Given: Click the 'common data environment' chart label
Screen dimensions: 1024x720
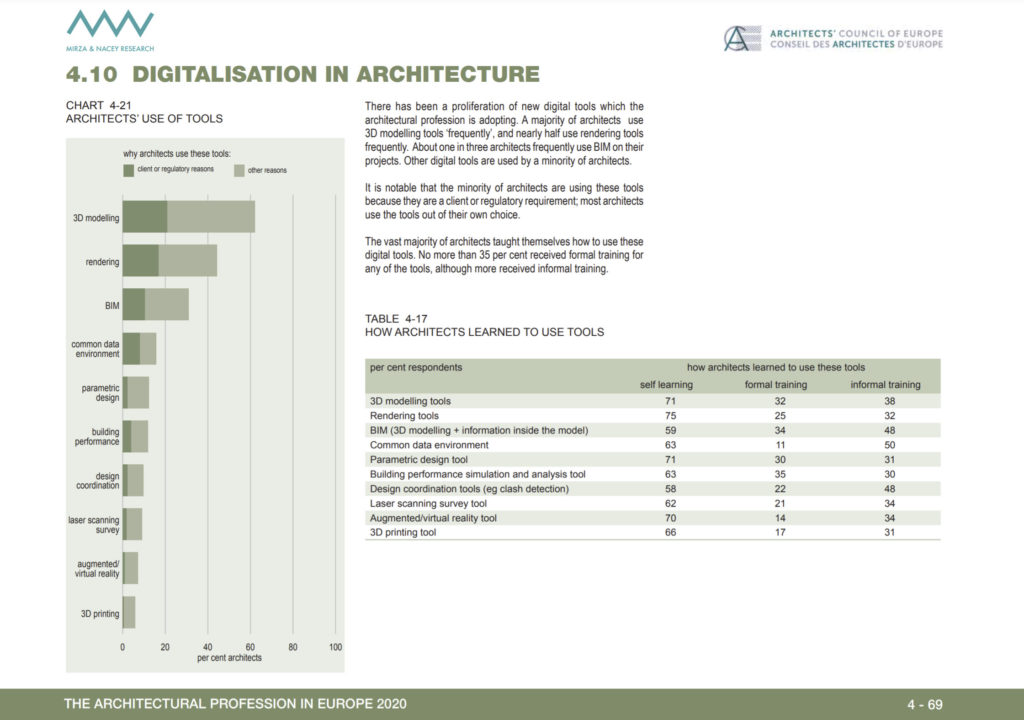Looking at the screenshot, I should (95, 349).
